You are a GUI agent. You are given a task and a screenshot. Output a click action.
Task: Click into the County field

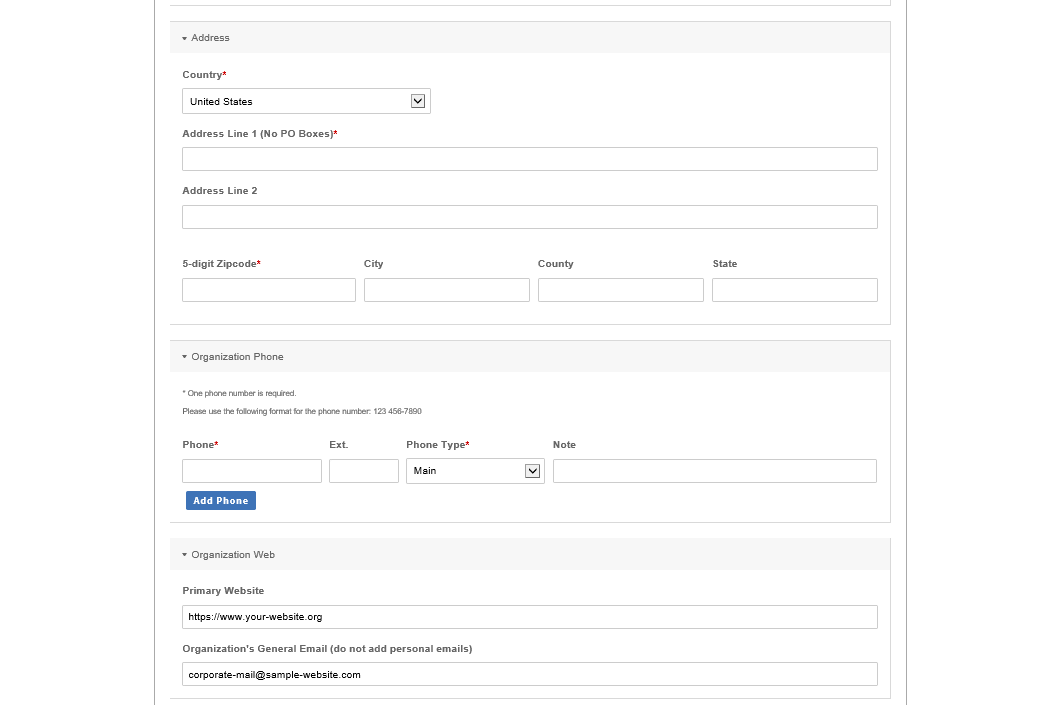pos(620,290)
